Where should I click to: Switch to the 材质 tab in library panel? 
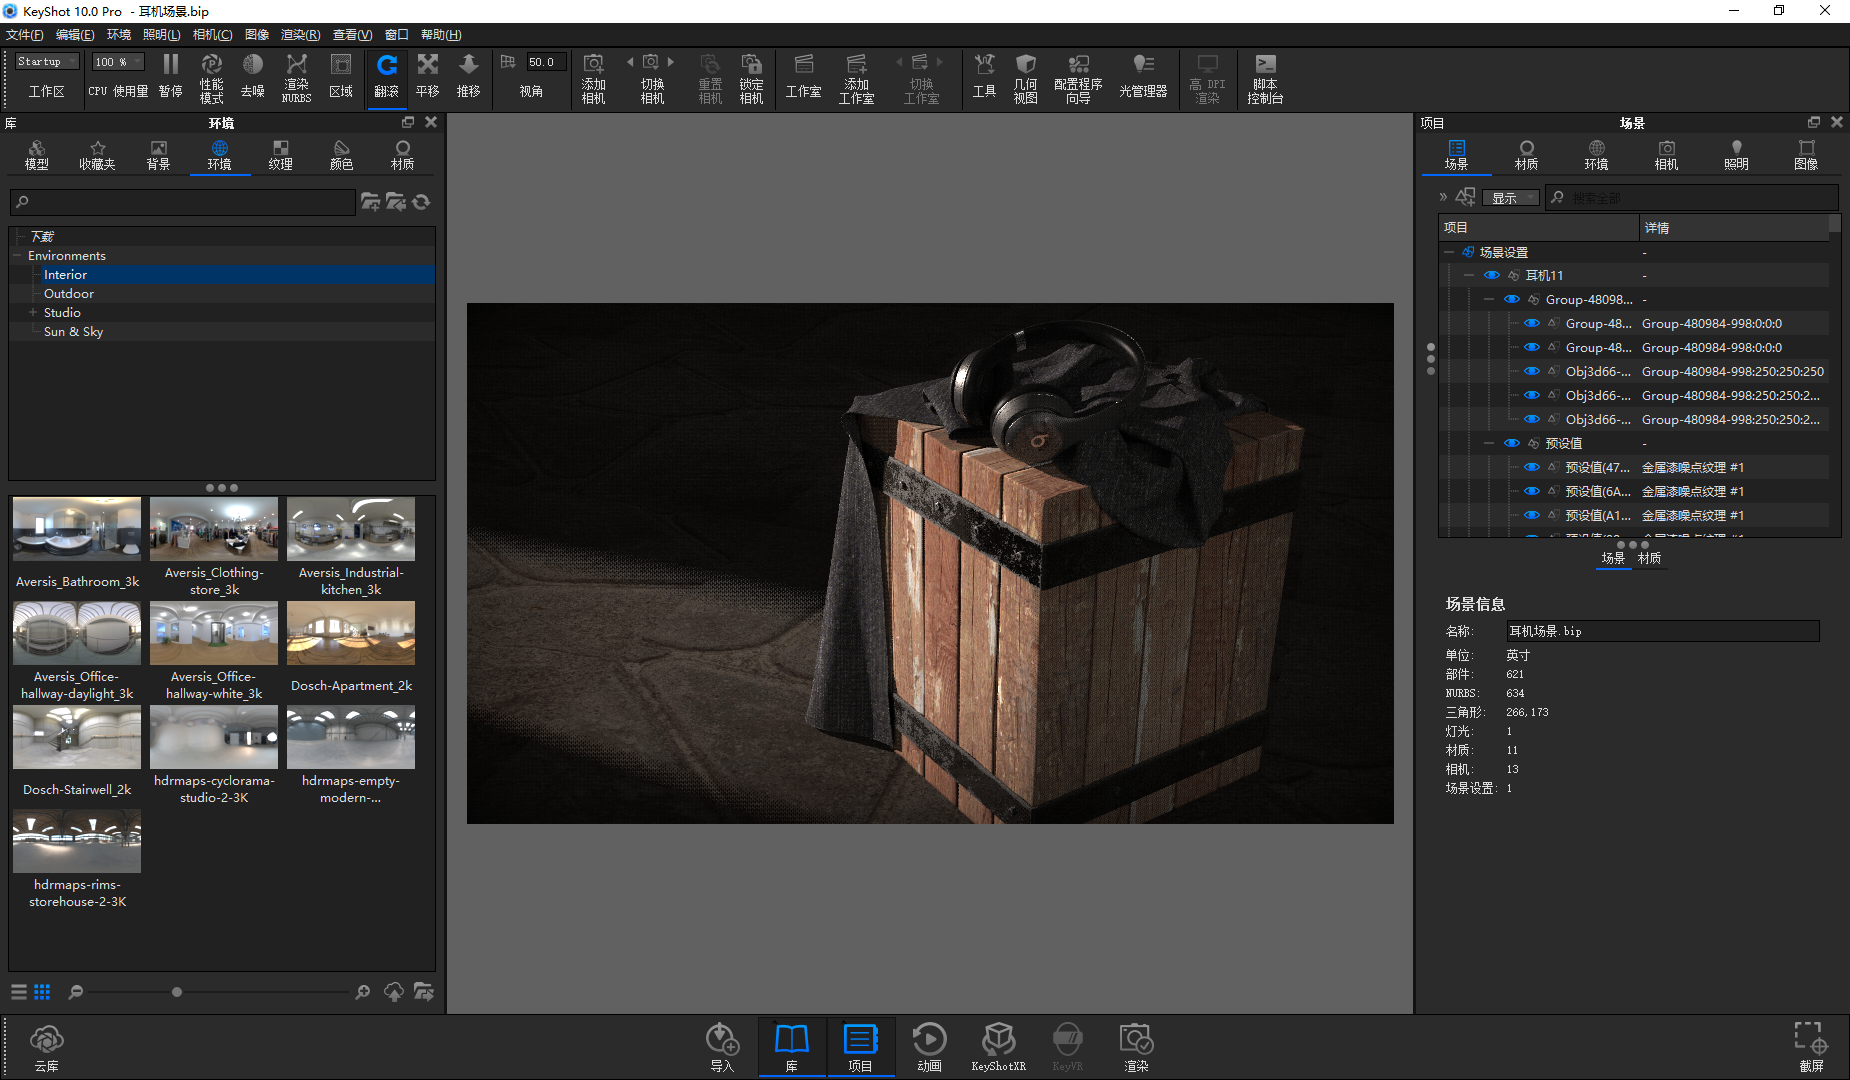click(402, 155)
